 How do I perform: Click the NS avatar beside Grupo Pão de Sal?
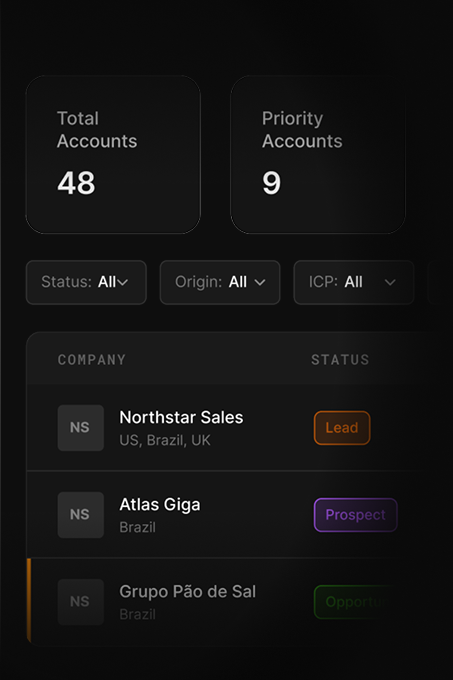coord(81,602)
